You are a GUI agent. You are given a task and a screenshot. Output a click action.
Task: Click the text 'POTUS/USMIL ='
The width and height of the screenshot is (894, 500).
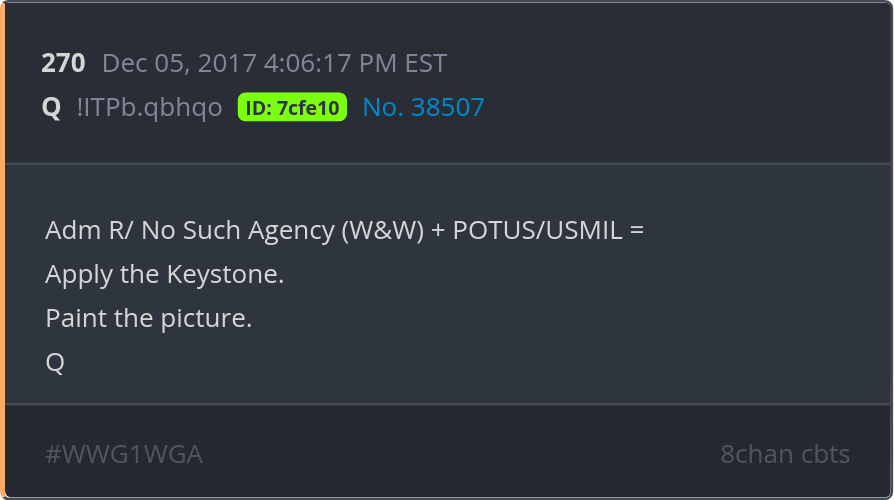(x=548, y=230)
